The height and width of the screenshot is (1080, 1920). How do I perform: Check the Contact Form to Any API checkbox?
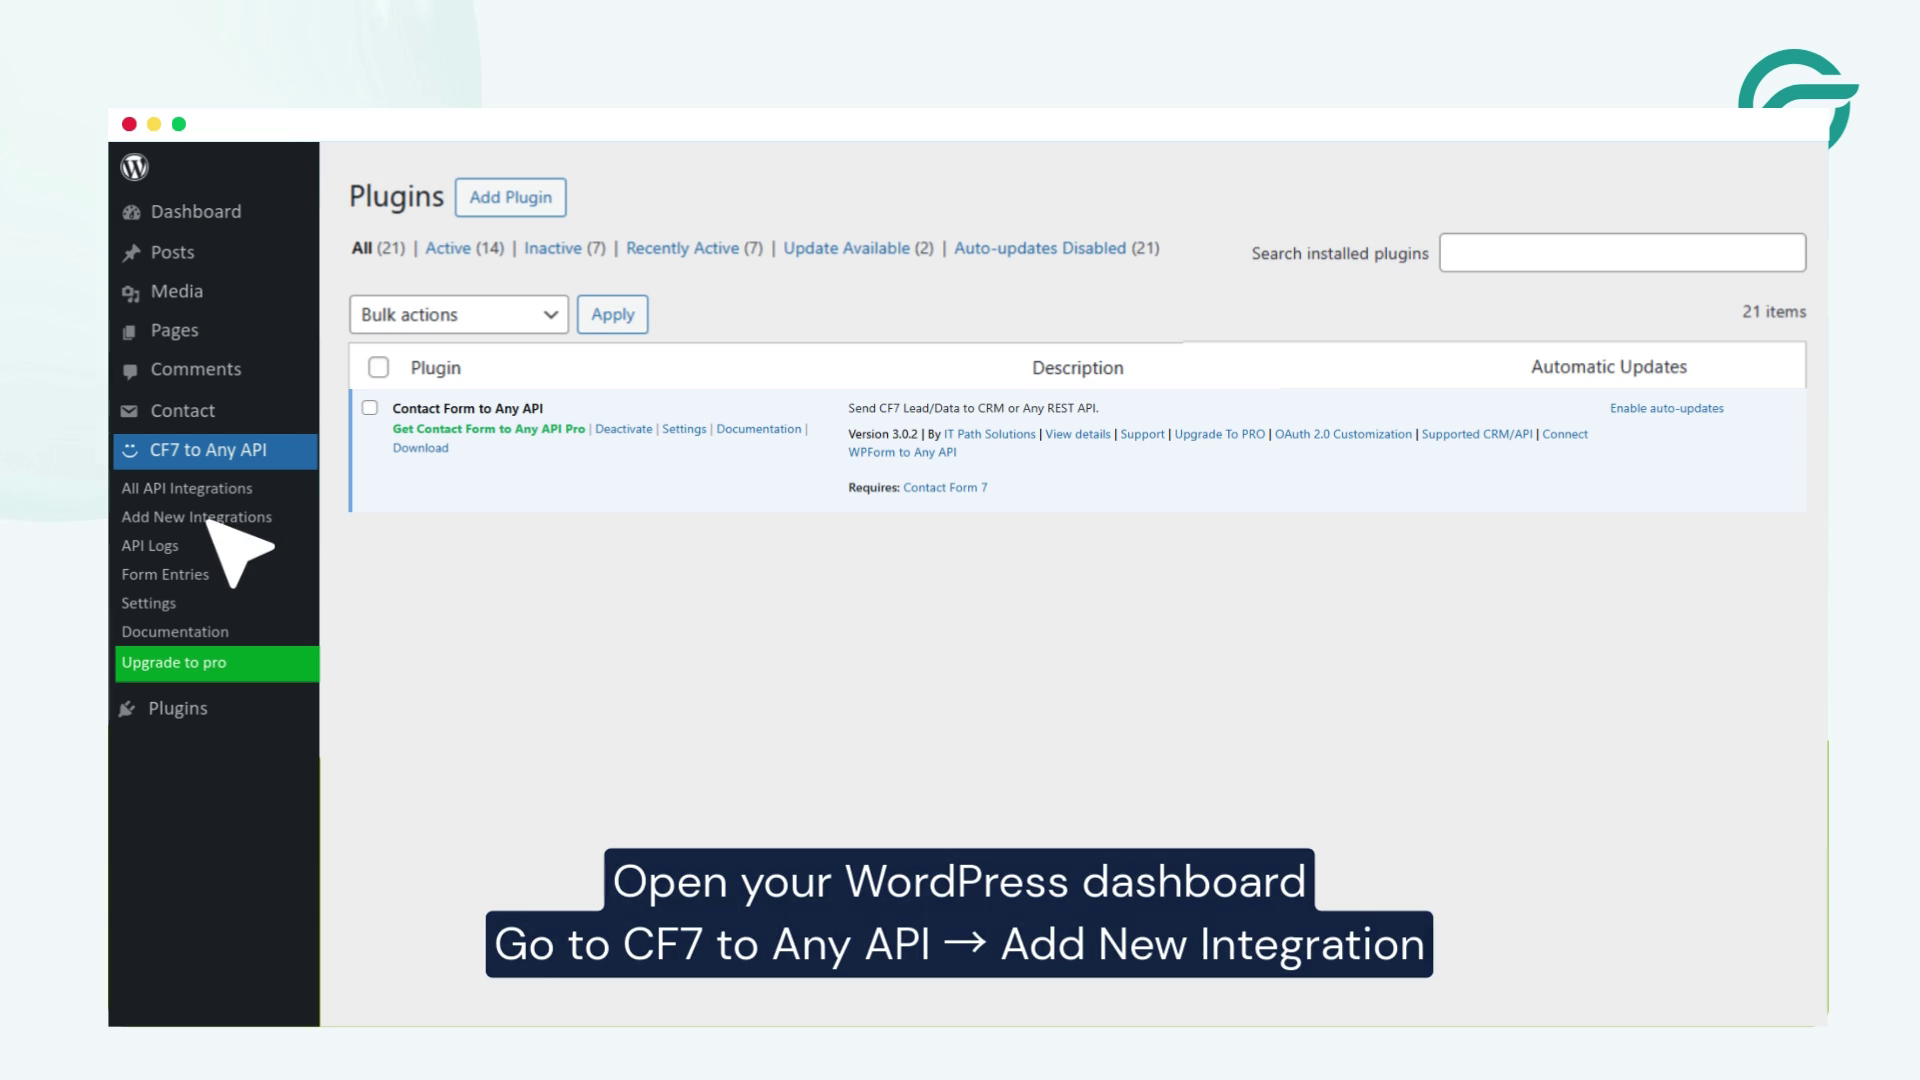(370, 407)
